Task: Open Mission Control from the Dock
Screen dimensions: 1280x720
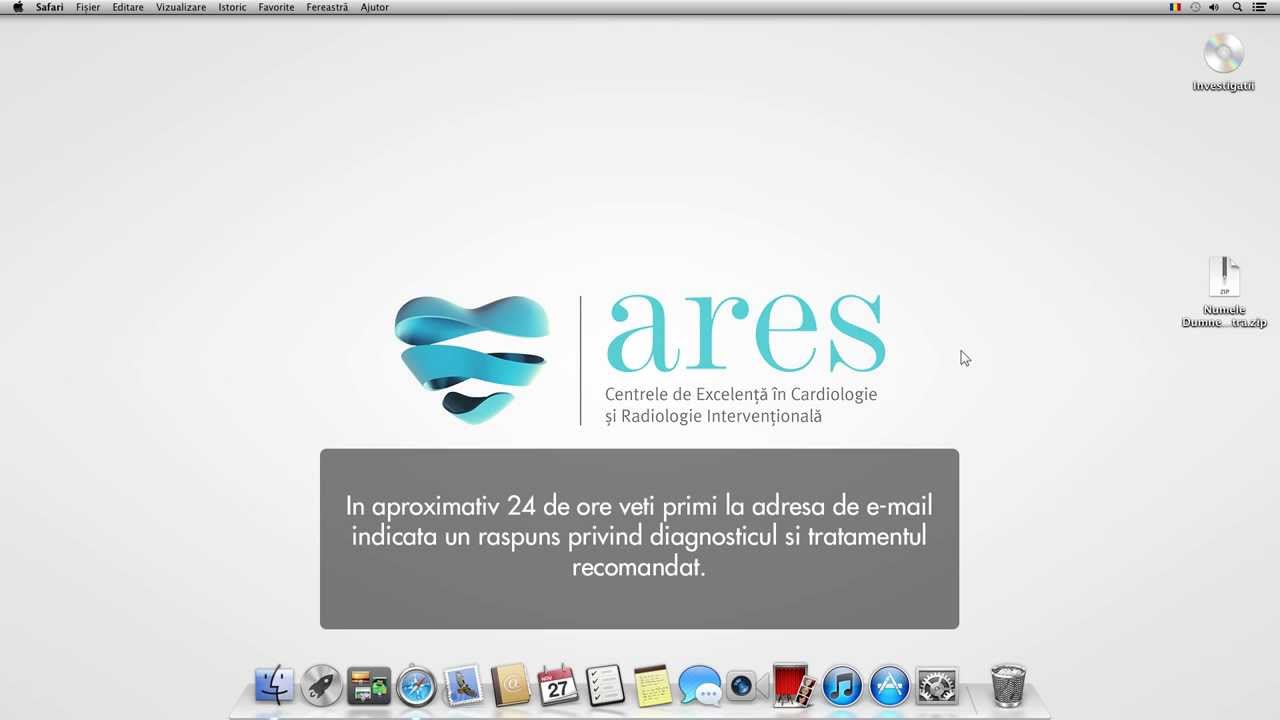Action: (368, 686)
